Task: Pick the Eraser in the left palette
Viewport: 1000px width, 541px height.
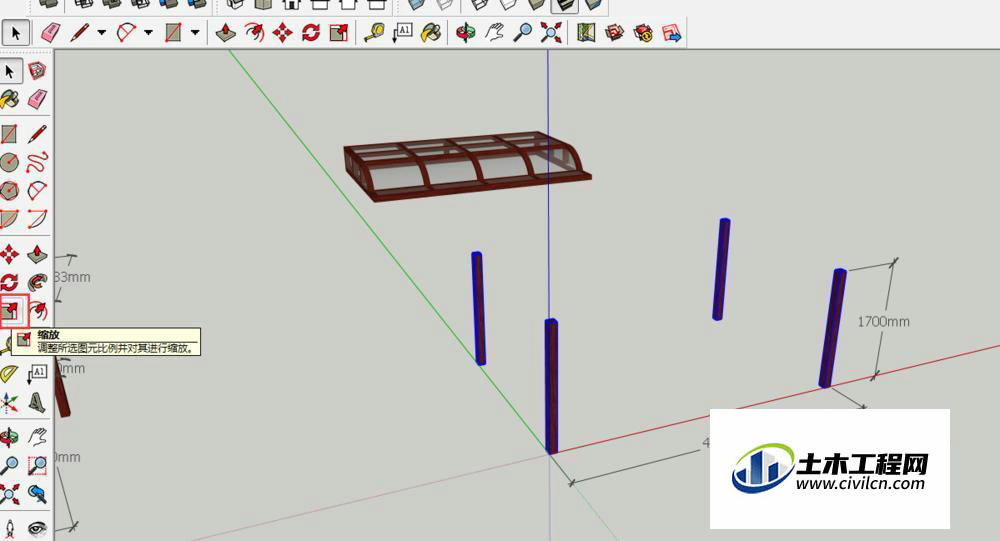Action: click(38, 99)
